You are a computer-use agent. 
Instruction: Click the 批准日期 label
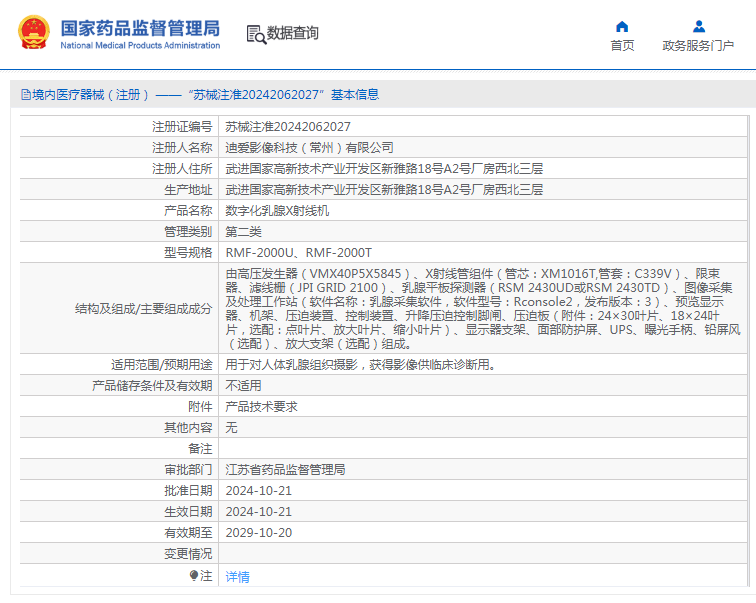pyautogui.click(x=188, y=491)
